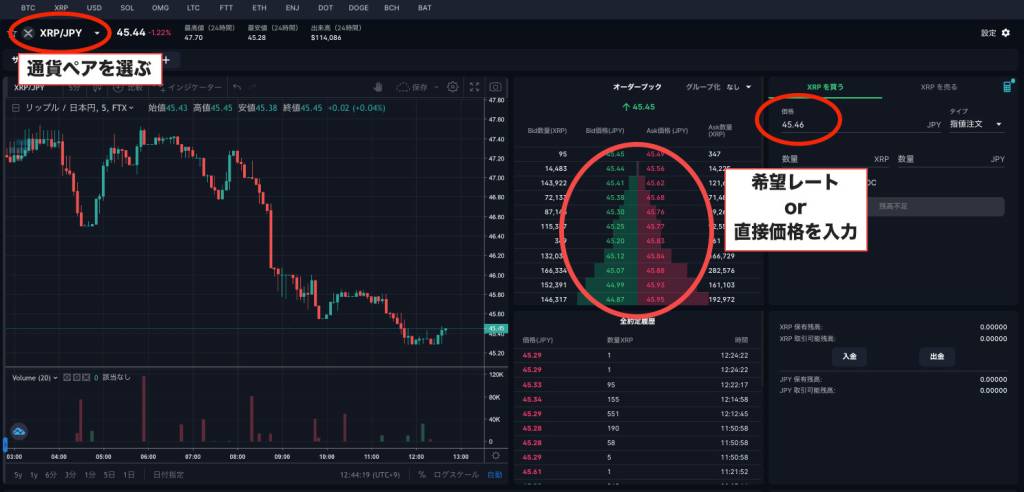
Task: Open the グループ化 なし grouping dropdown
Action: (718, 87)
